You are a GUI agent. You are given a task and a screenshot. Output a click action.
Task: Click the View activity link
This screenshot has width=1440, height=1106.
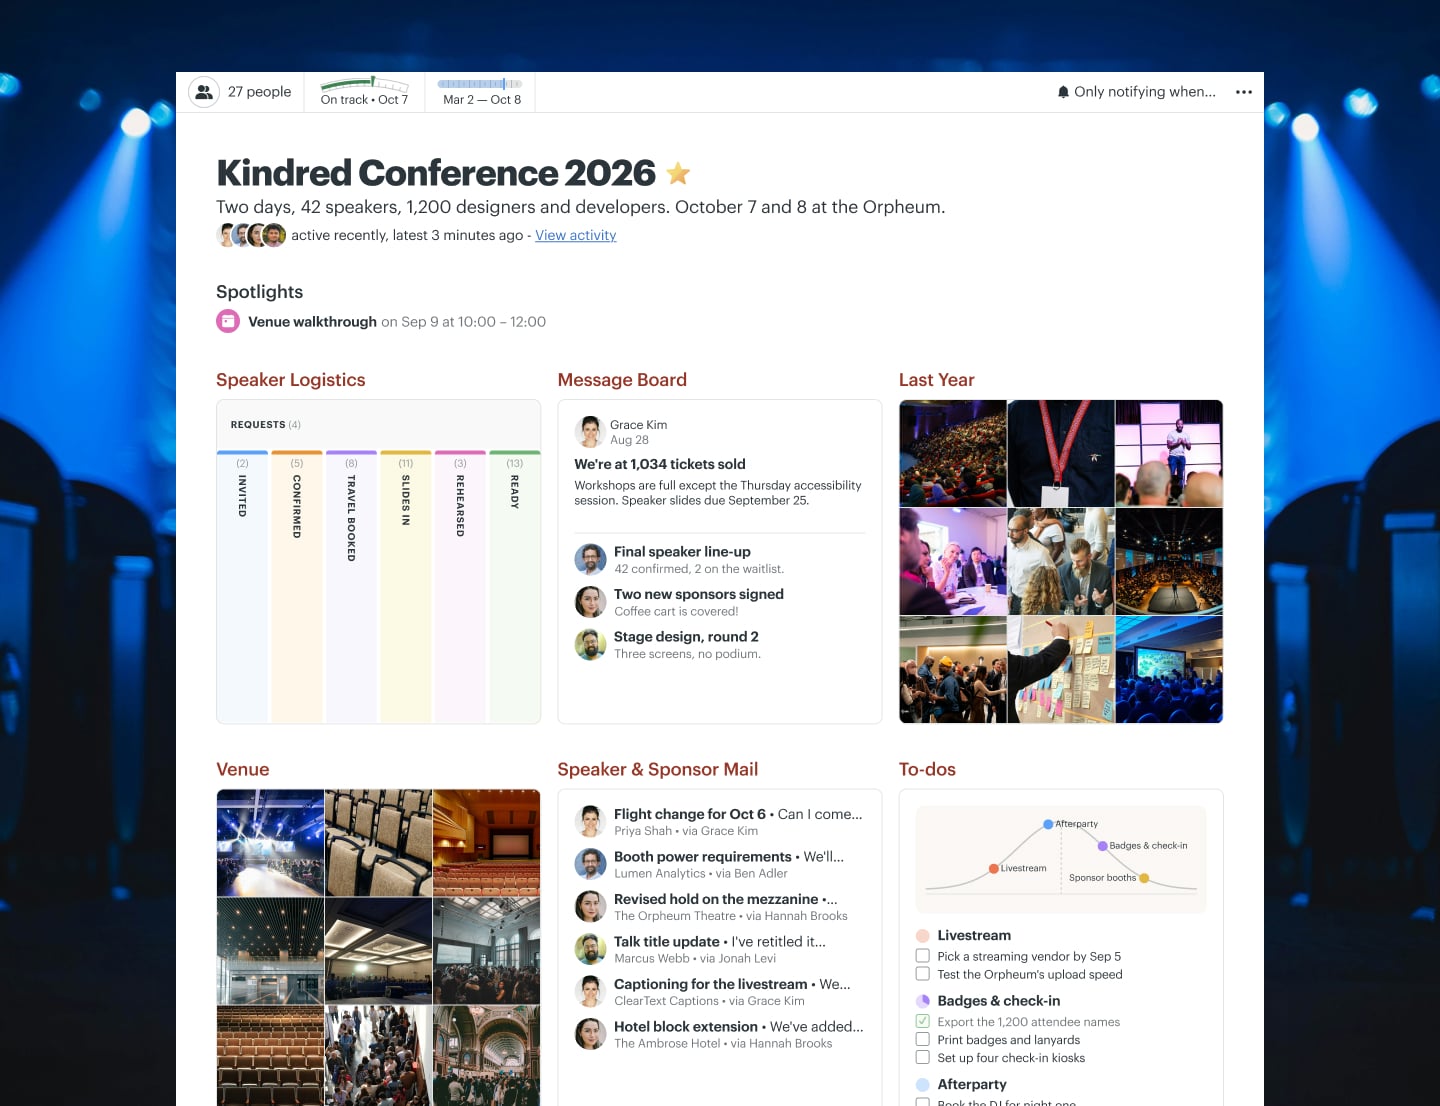pos(576,235)
